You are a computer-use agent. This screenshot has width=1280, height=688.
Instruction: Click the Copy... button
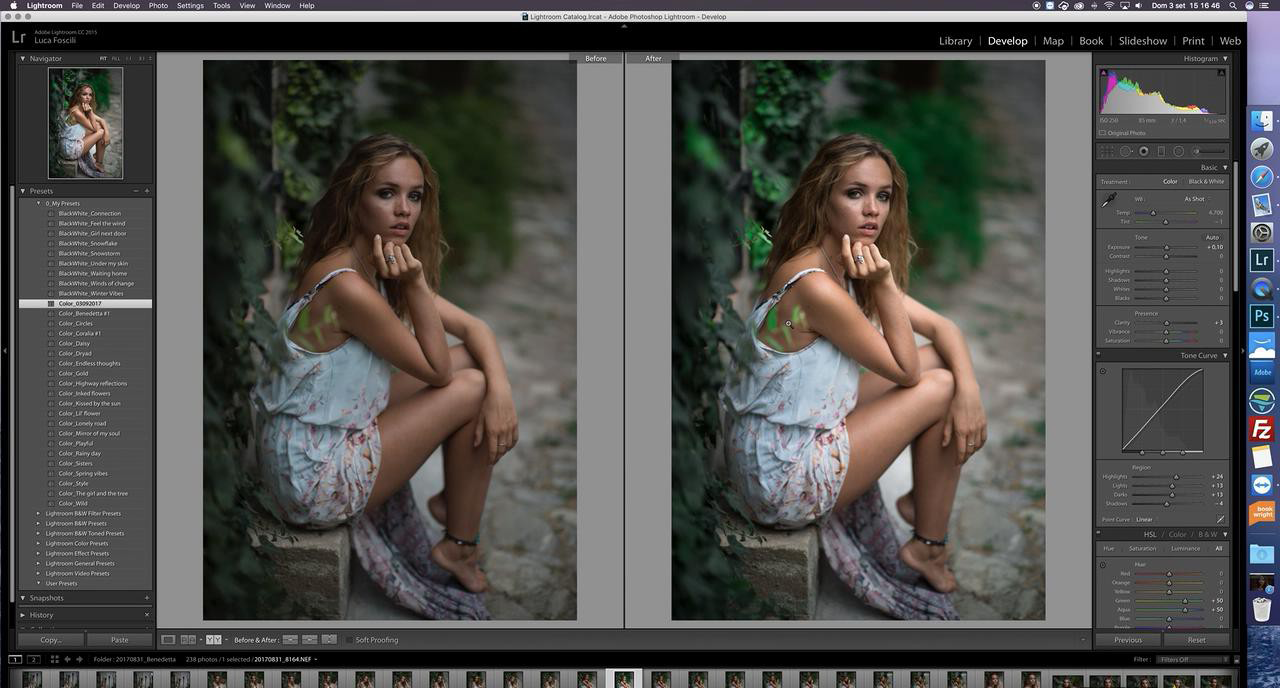pyautogui.click(x=51, y=639)
